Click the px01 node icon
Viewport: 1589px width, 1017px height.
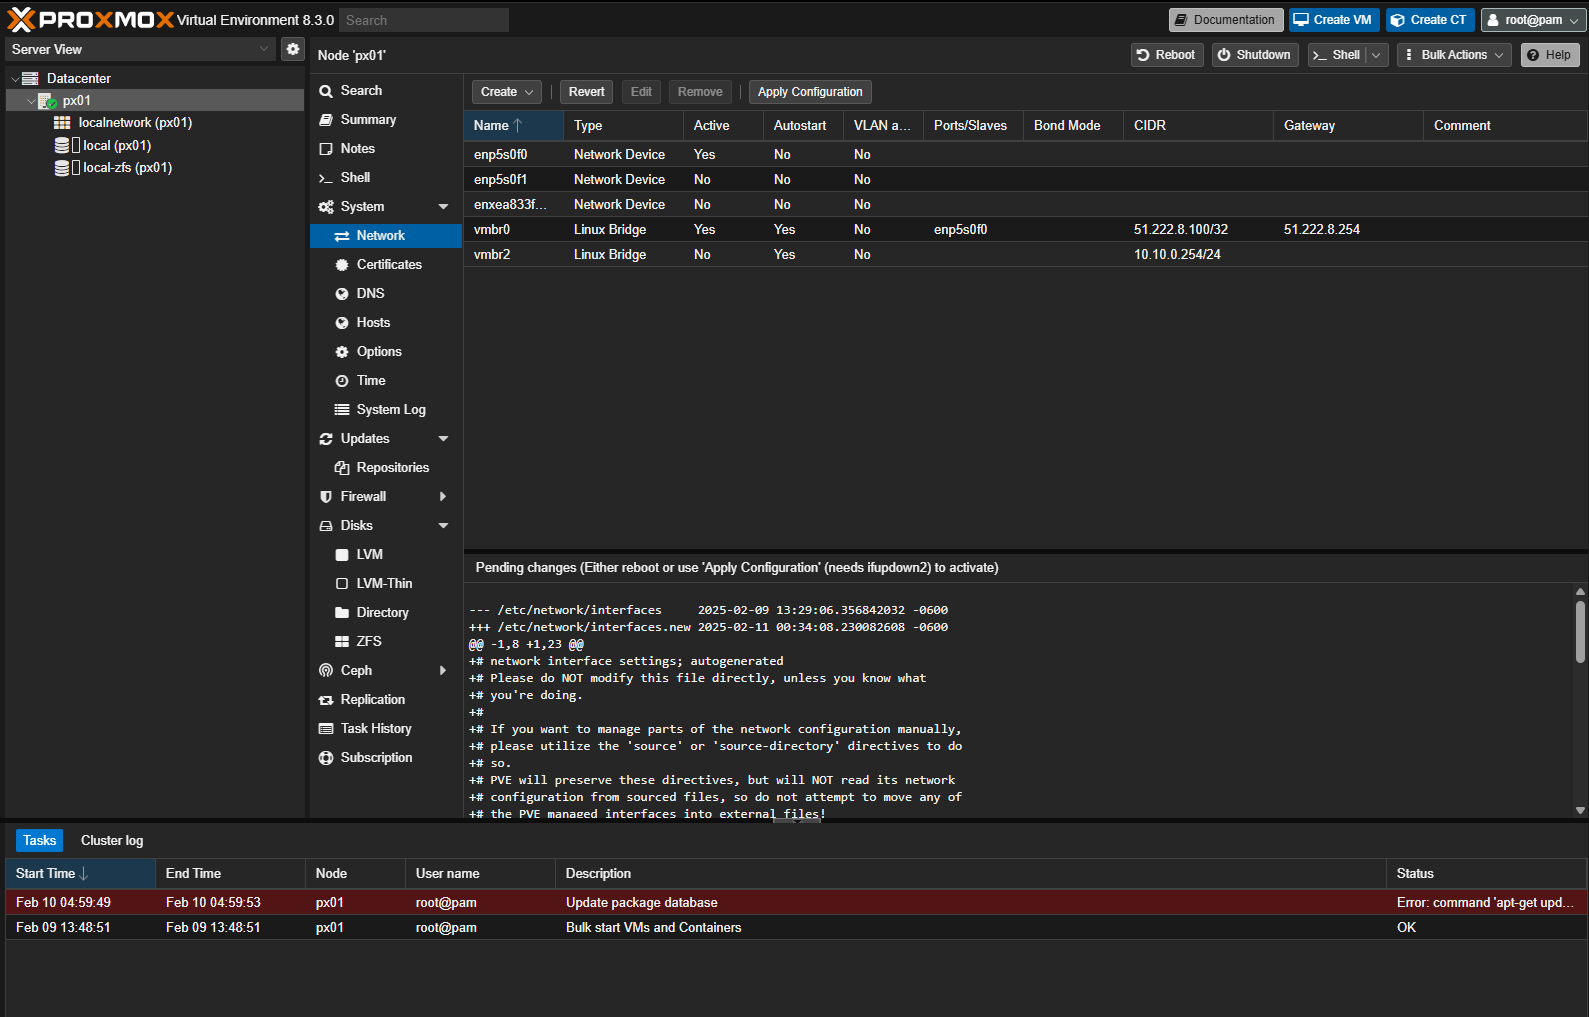[x=47, y=100]
